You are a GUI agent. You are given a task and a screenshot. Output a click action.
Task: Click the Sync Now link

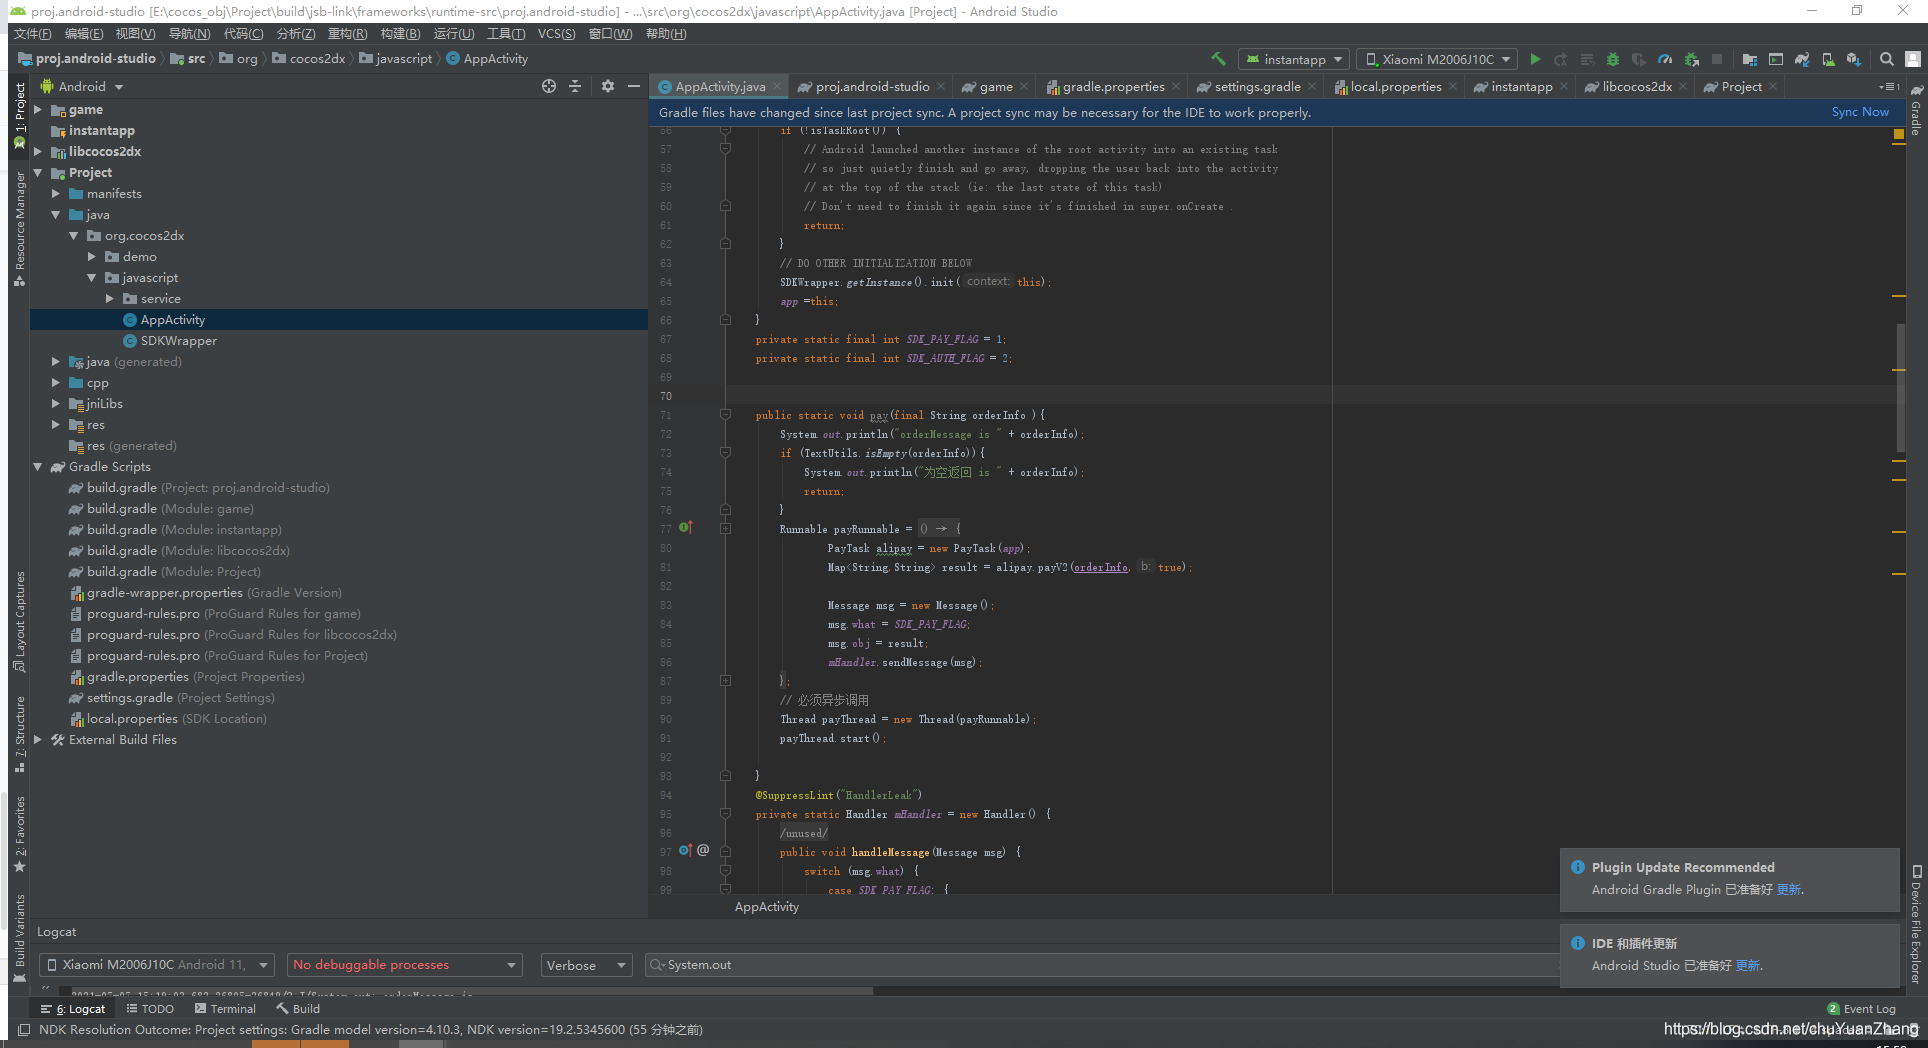point(1859,112)
